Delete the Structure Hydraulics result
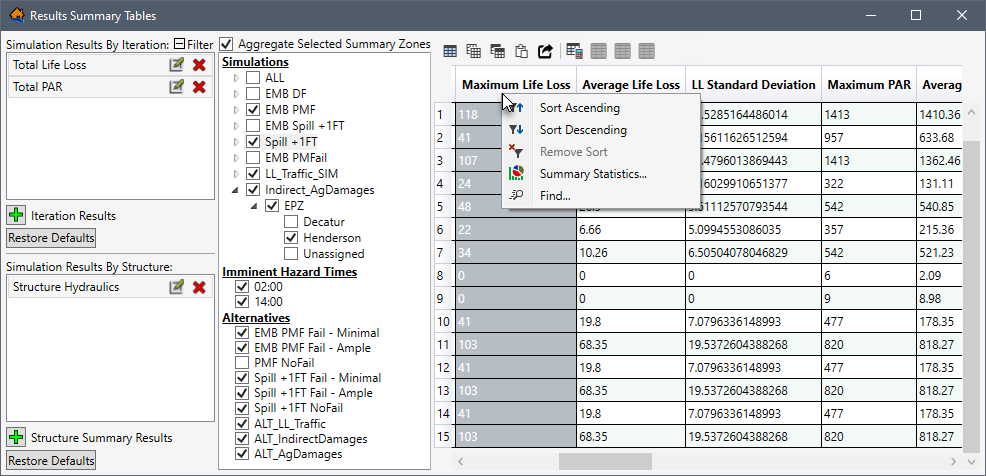Screen dimensions: 986x476 point(199,287)
